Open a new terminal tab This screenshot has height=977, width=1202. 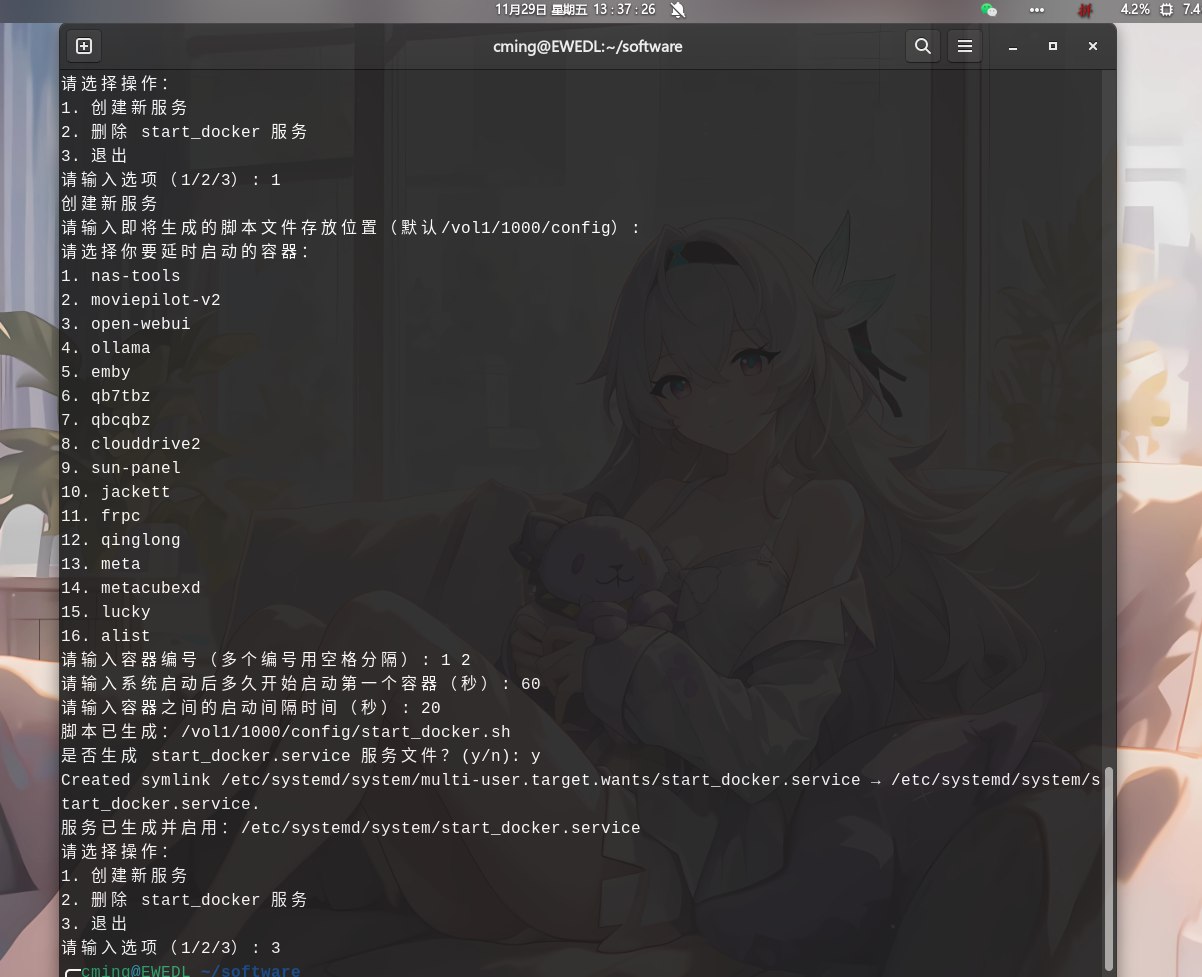click(84, 46)
